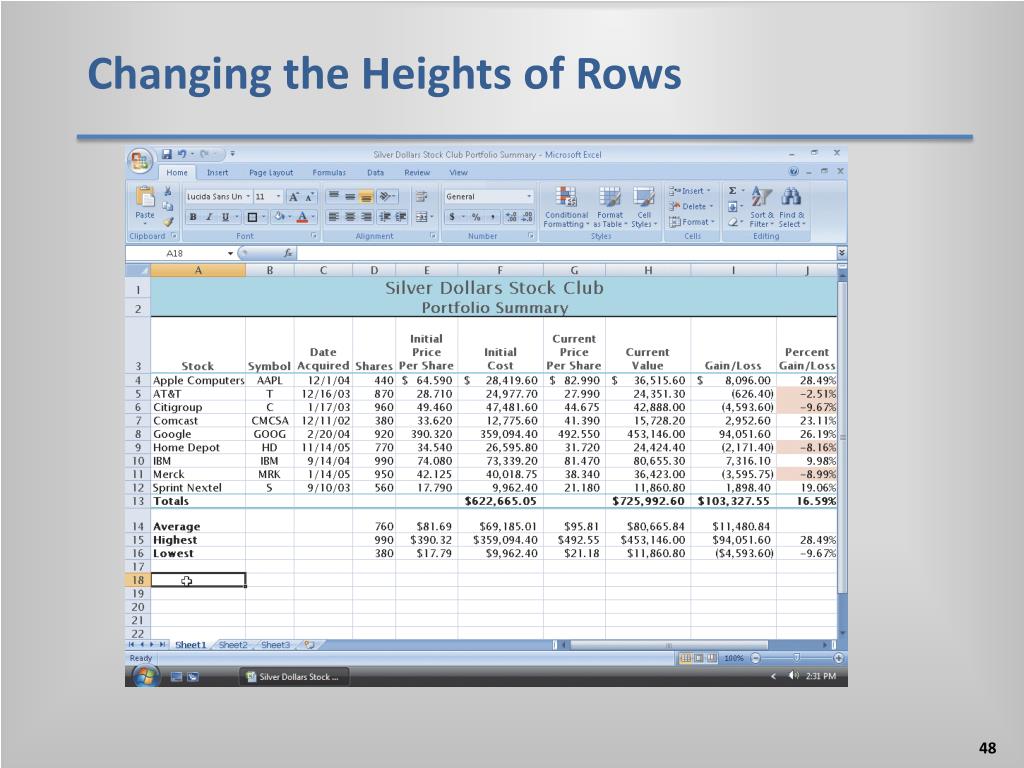The image size is (1024, 768).
Task: Open the Fill Color paint bucket
Action: [x=280, y=217]
